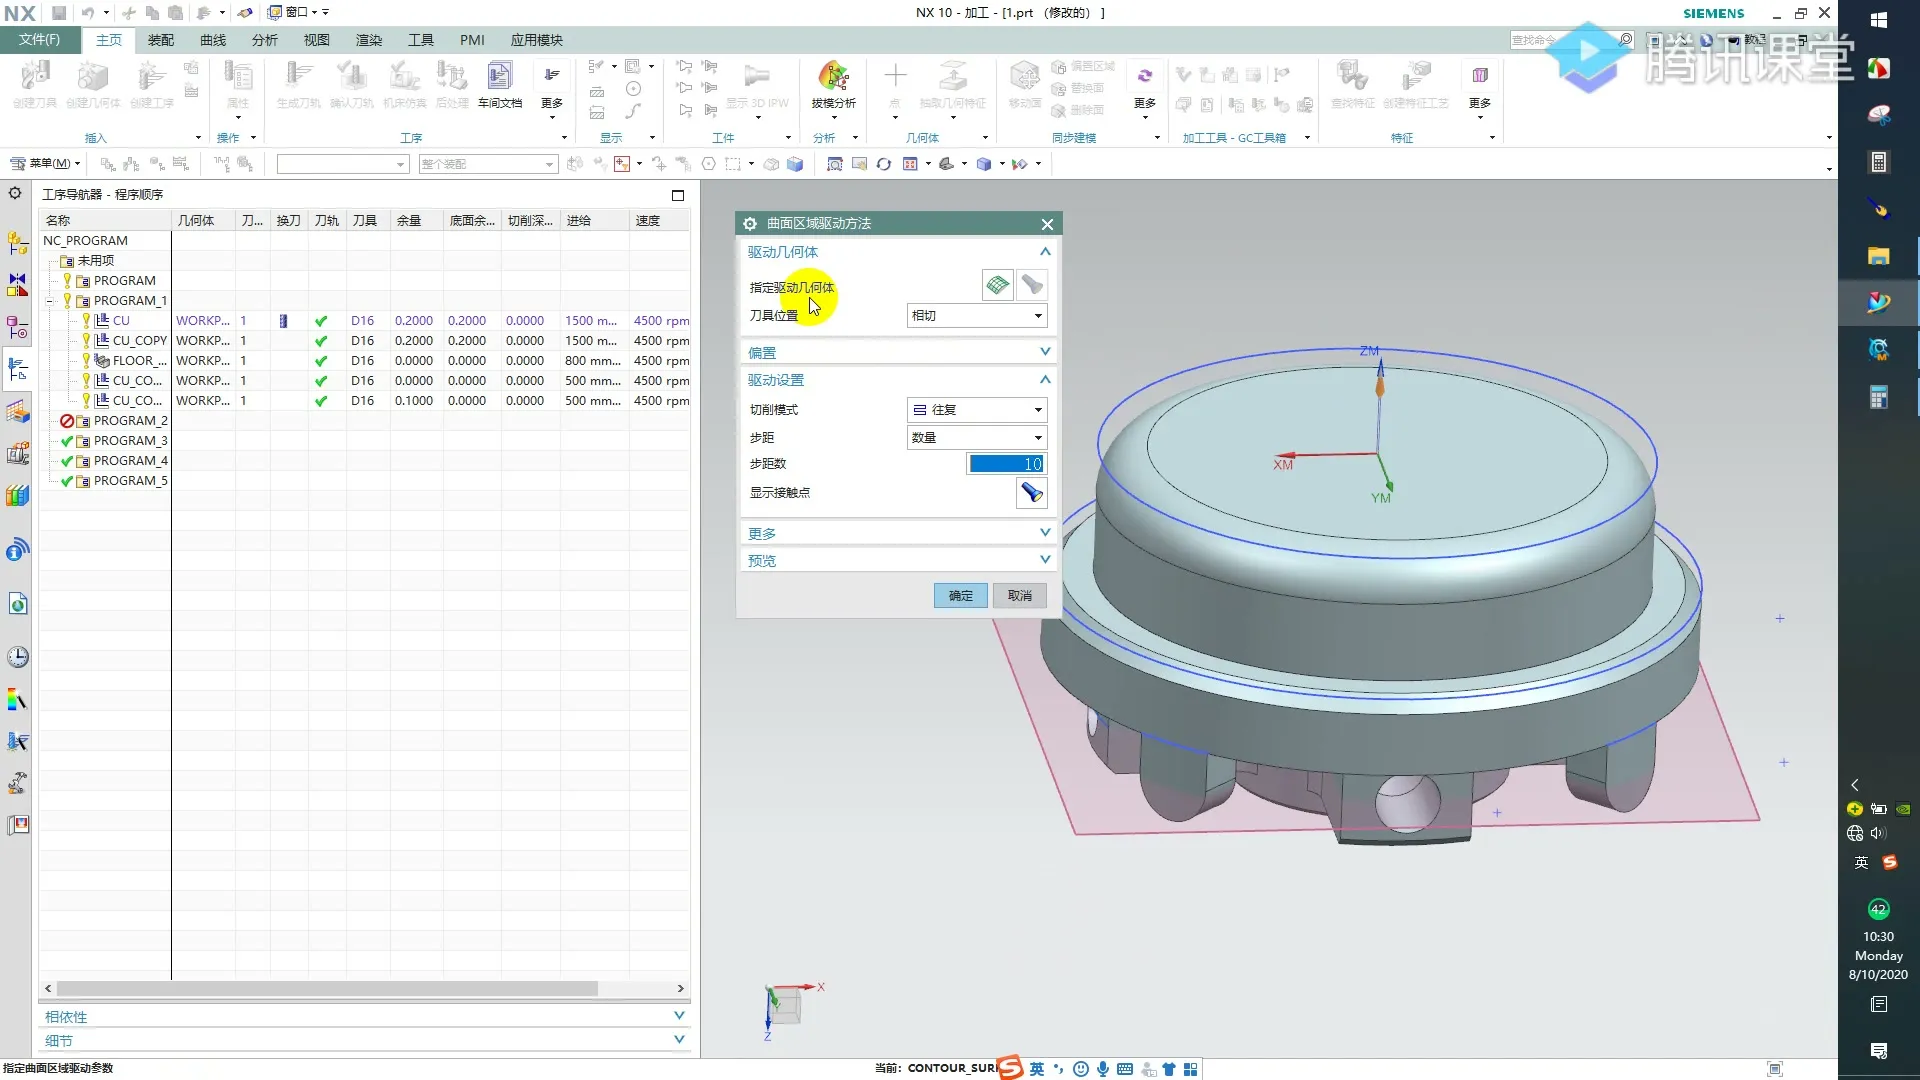This screenshot has height=1080, width=1920.
Task: Click the Cancel button
Action: 1019,596
